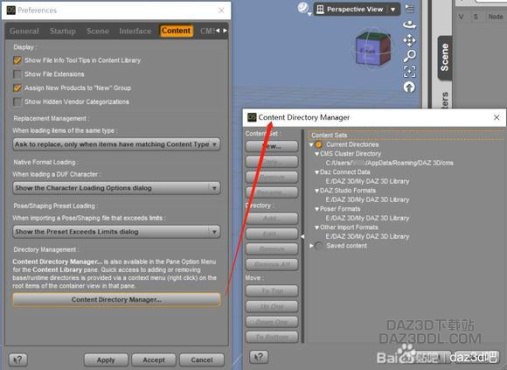Click the frame selection viewport icon
The width and height of the screenshot is (507, 370).
[x=409, y=71]
